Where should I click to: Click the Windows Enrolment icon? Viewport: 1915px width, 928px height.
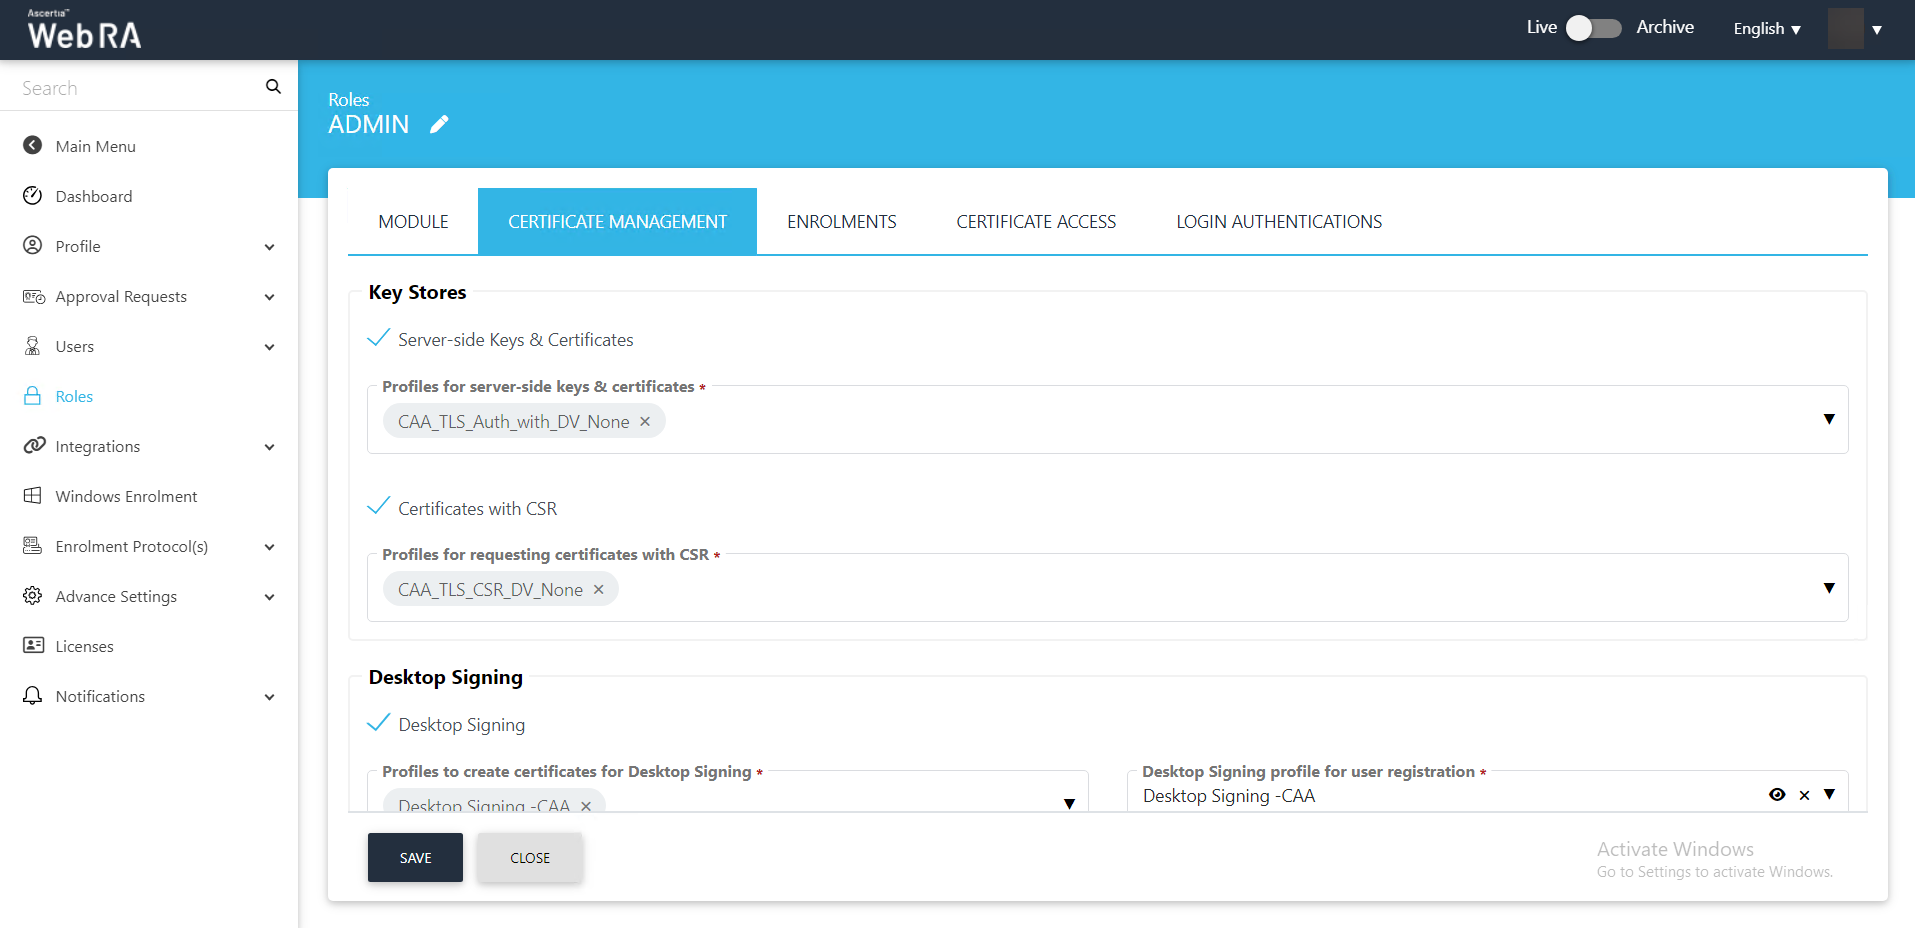coord(33,496)
